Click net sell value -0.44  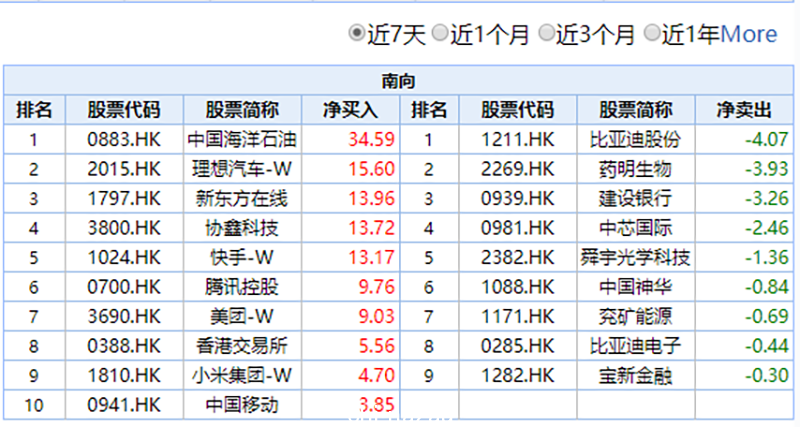766,346
